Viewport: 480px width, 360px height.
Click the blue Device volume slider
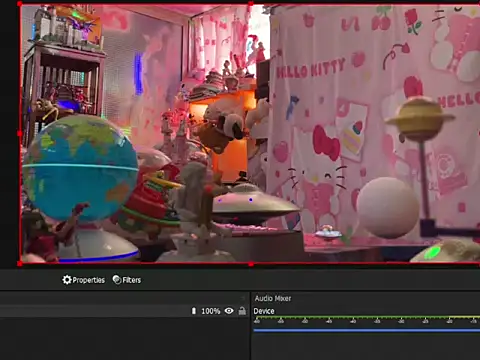(x=367, y=330)
